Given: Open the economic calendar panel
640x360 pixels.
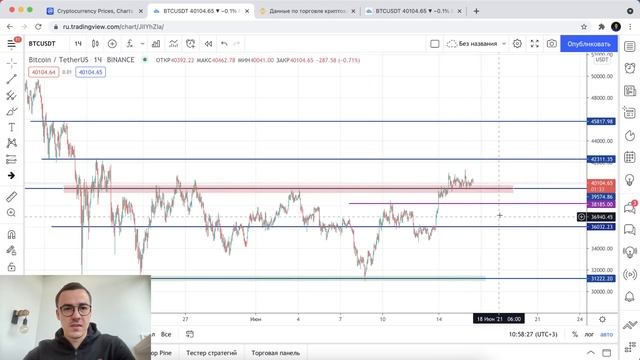Looking at the screenshot, I should point(629,157).
